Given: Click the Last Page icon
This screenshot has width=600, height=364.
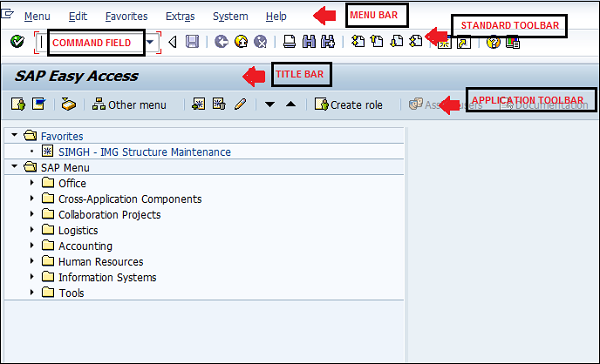Looking at the screenshot, I should tap(416, 41).
